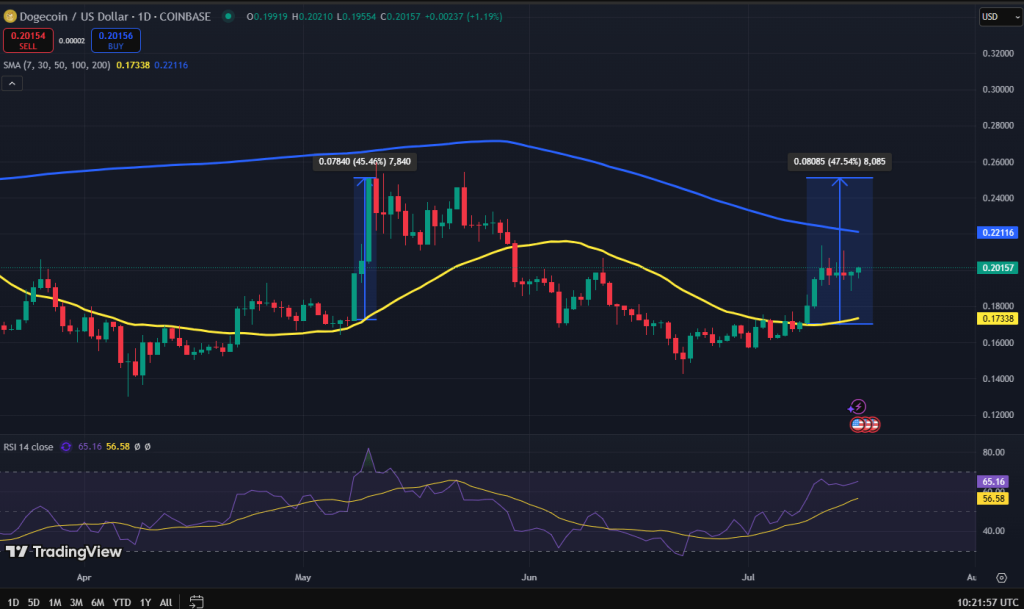
Task: Switch to the YTD time range
Action: tap(121, 602)
